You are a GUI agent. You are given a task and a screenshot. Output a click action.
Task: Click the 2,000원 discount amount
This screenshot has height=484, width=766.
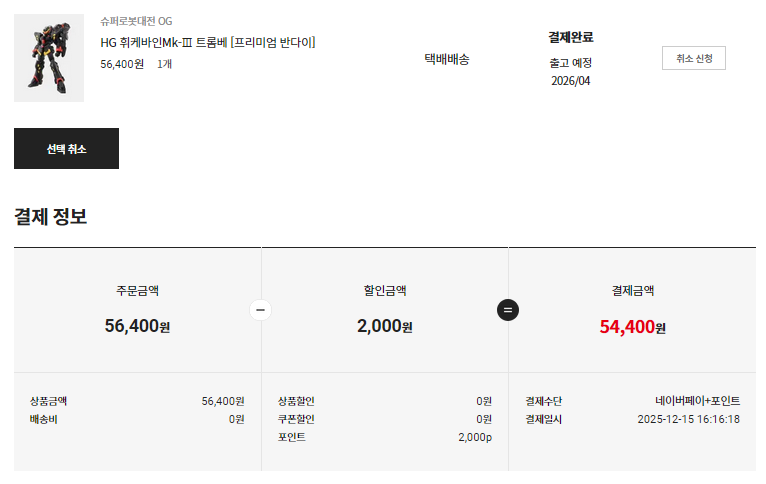[385, 326]
